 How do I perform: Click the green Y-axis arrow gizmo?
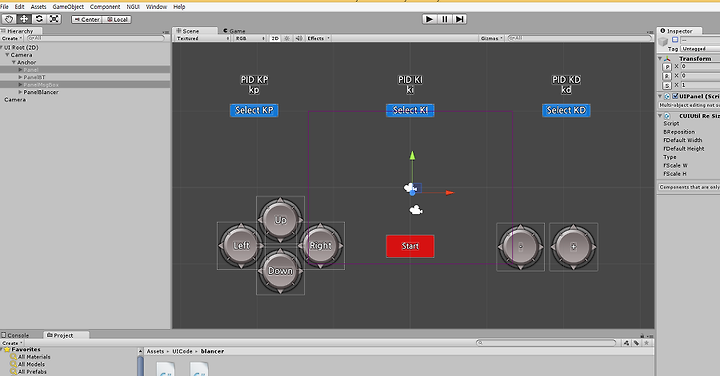[x=412, y=156]
